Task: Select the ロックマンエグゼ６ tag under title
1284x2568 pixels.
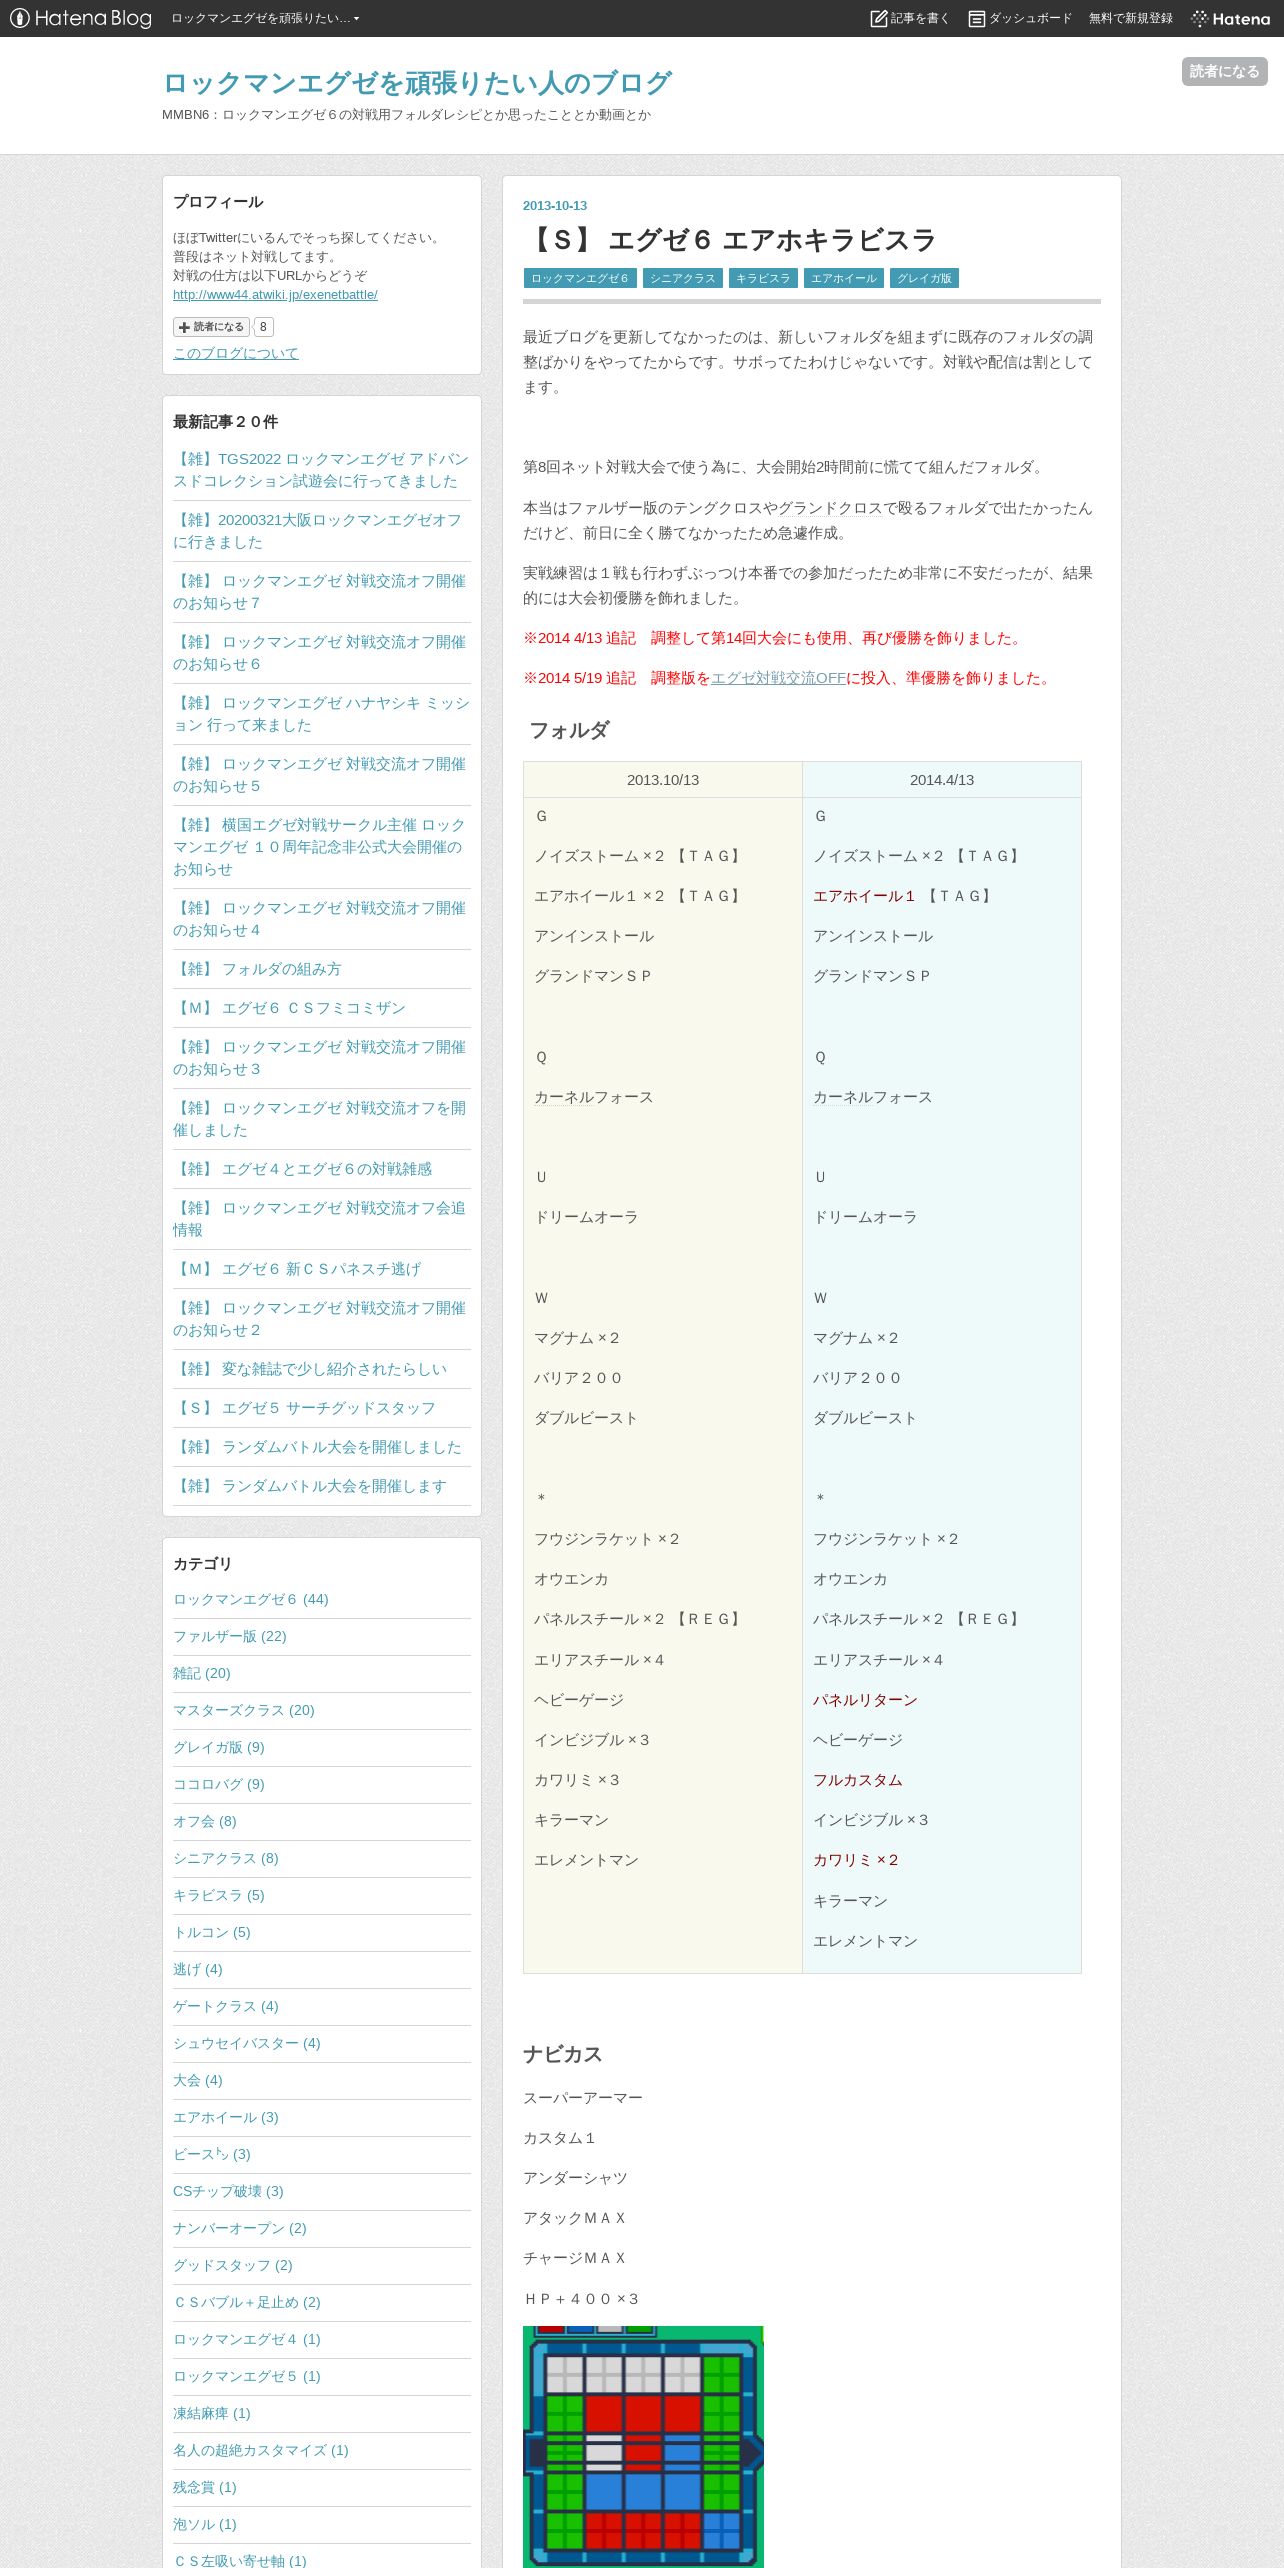Action: click(x=579, y=278)
